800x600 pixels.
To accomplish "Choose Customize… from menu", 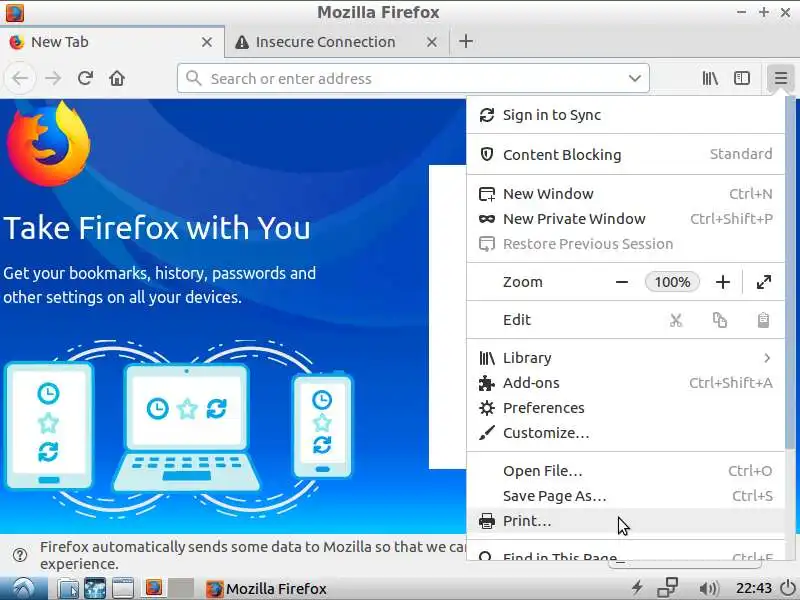I will (x=626, y=433).
